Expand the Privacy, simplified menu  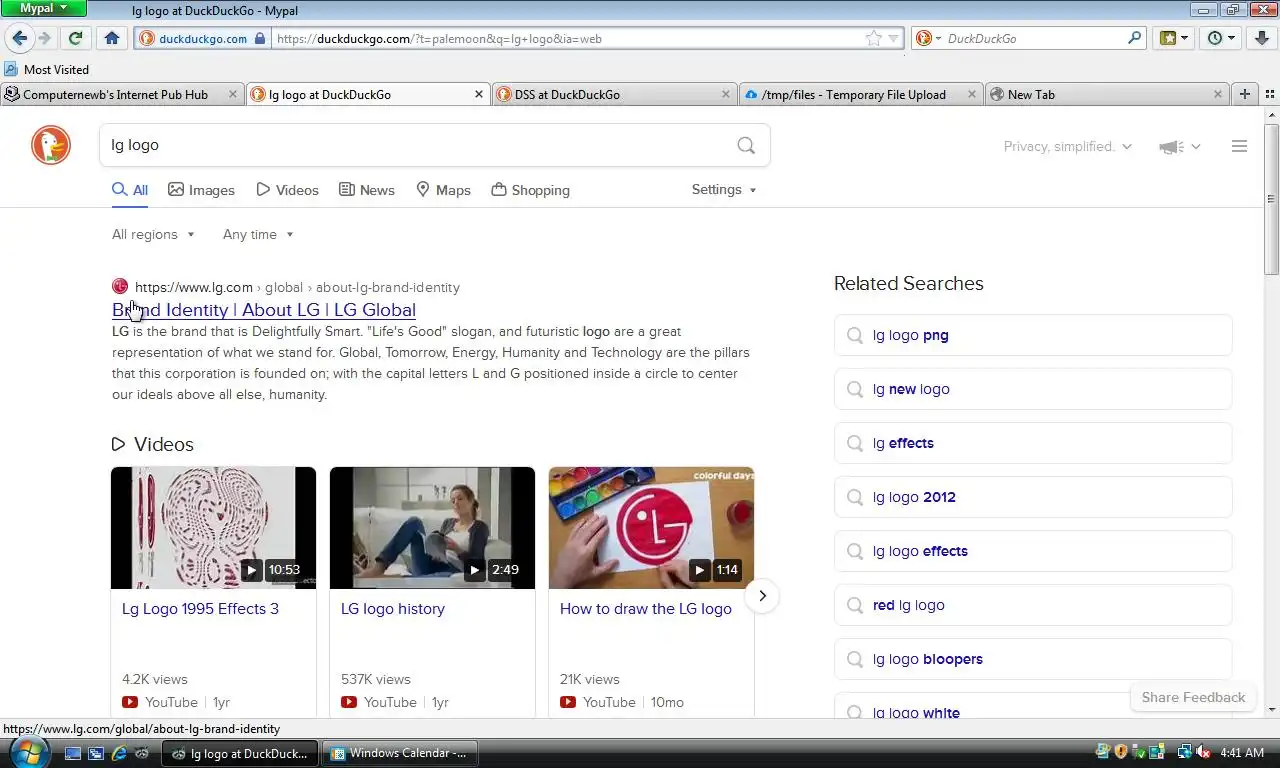point(1067,146)
